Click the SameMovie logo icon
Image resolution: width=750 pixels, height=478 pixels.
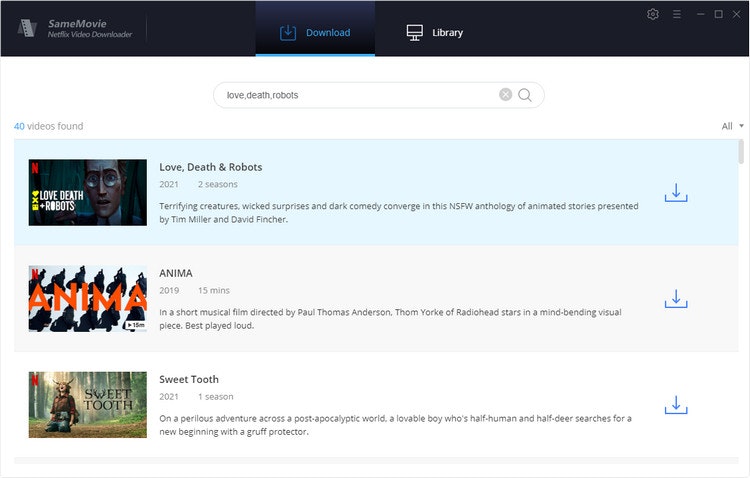tap(27, 28)
